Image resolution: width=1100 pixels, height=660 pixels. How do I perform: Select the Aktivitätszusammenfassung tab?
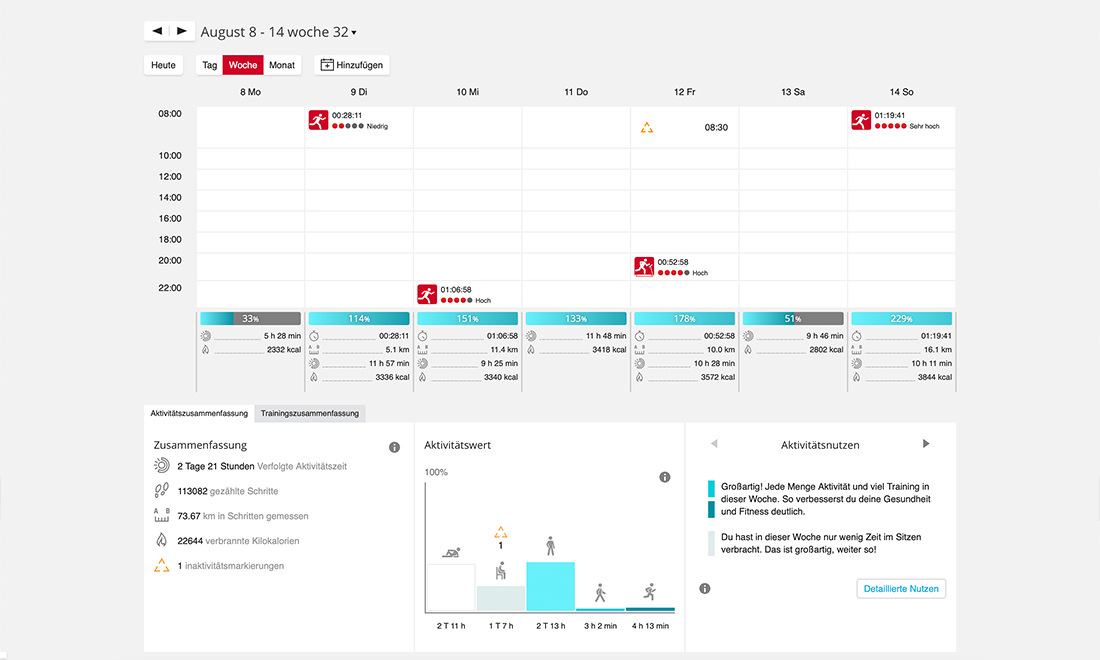[199, 413]
